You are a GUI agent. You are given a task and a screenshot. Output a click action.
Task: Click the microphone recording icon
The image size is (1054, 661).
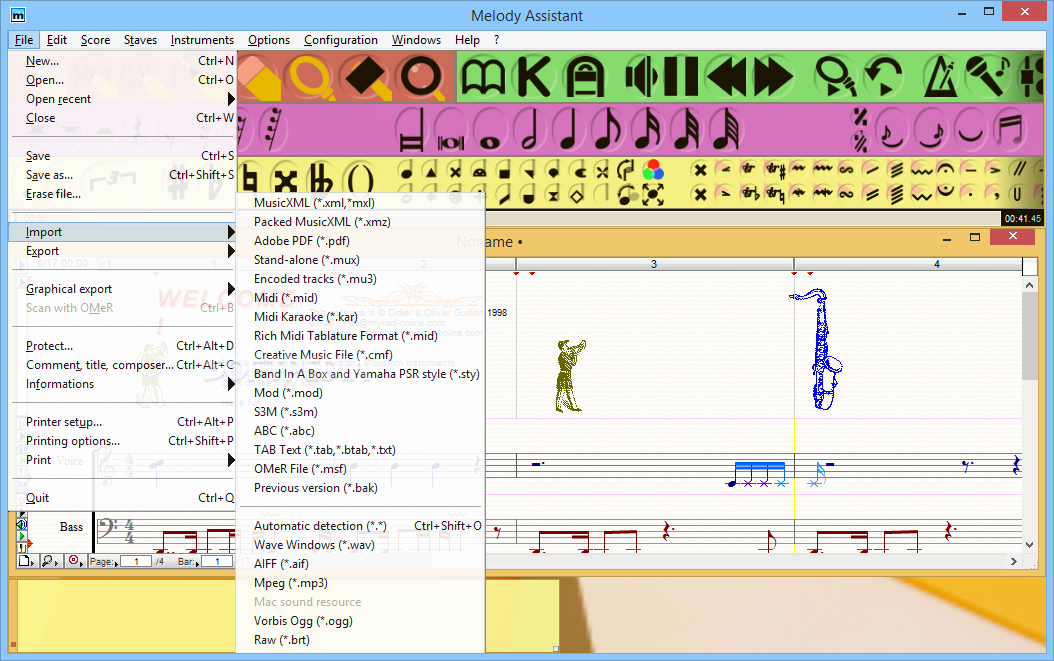pos(987,76)
